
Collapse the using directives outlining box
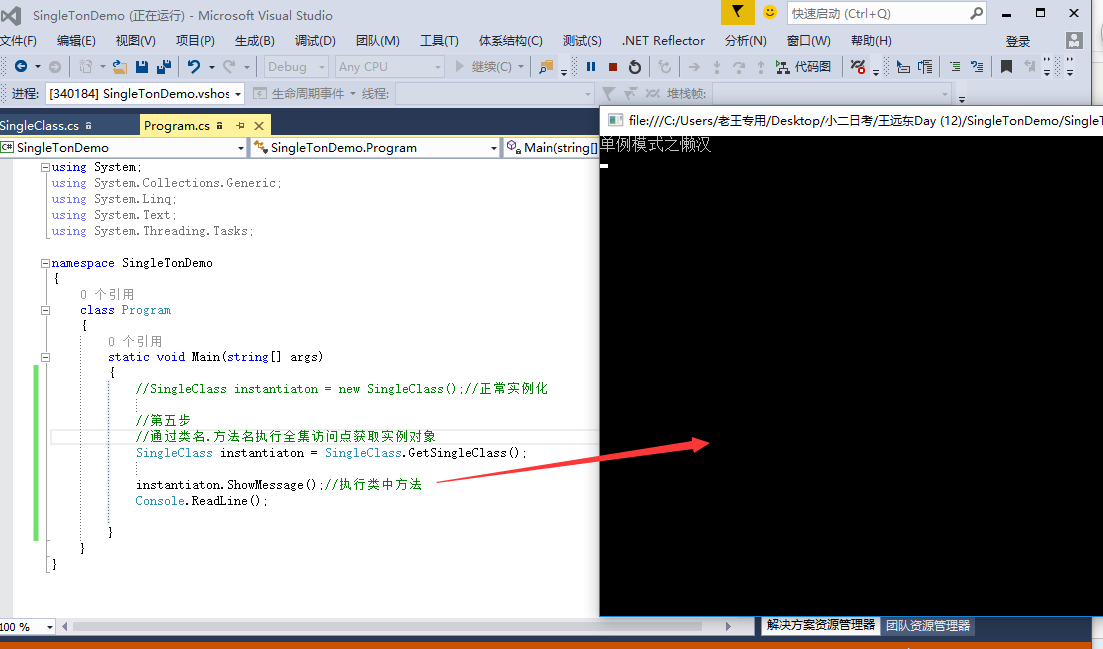coord(45,167)
